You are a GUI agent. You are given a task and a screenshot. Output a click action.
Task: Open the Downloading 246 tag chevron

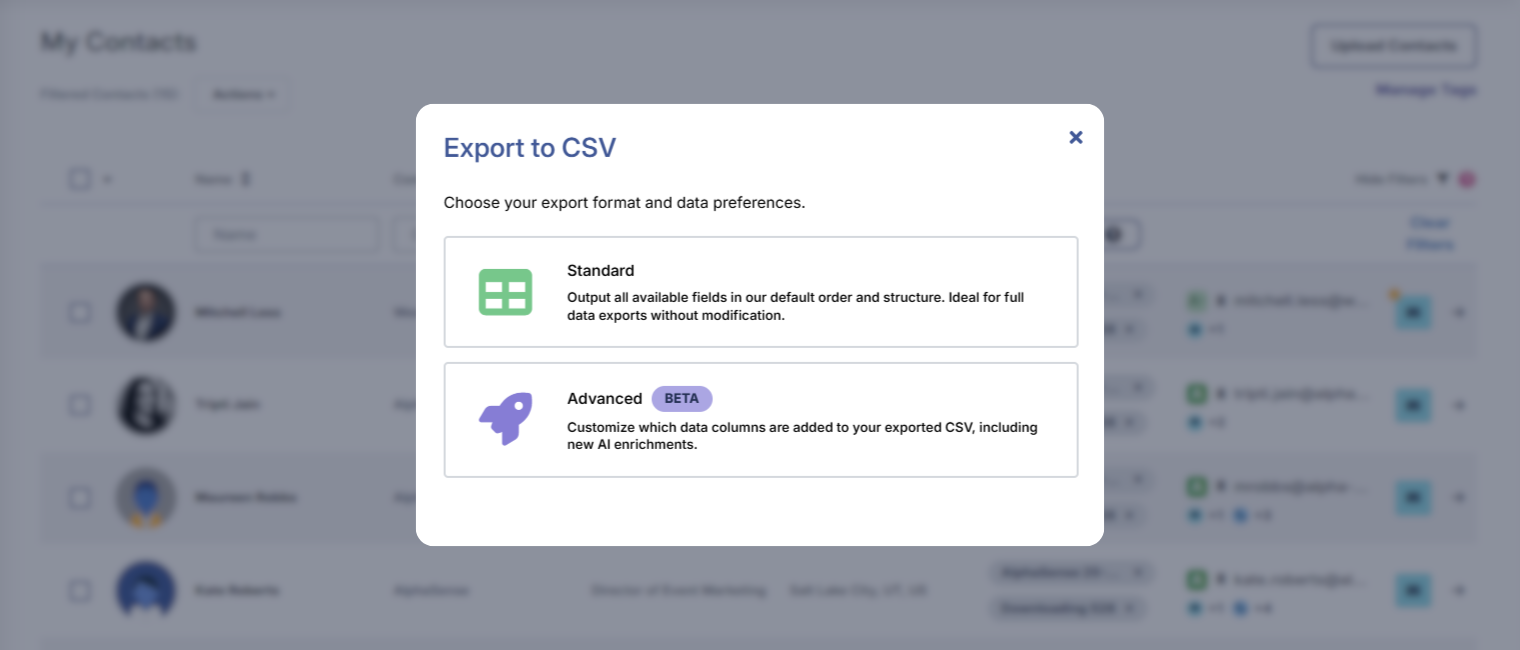click(1130, 608)
